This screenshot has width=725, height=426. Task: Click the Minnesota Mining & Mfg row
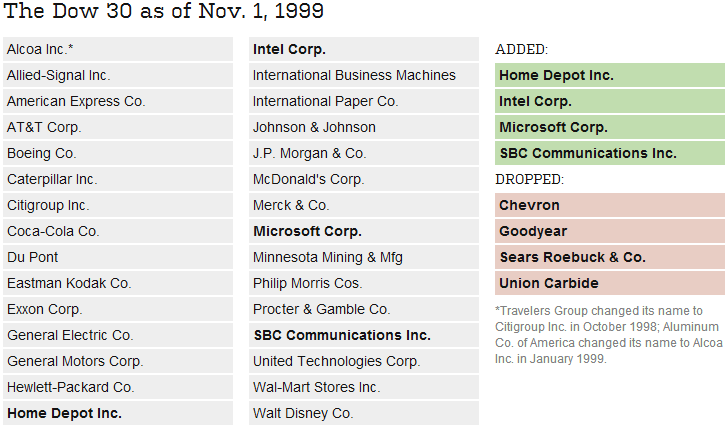(x=364, y=257)
